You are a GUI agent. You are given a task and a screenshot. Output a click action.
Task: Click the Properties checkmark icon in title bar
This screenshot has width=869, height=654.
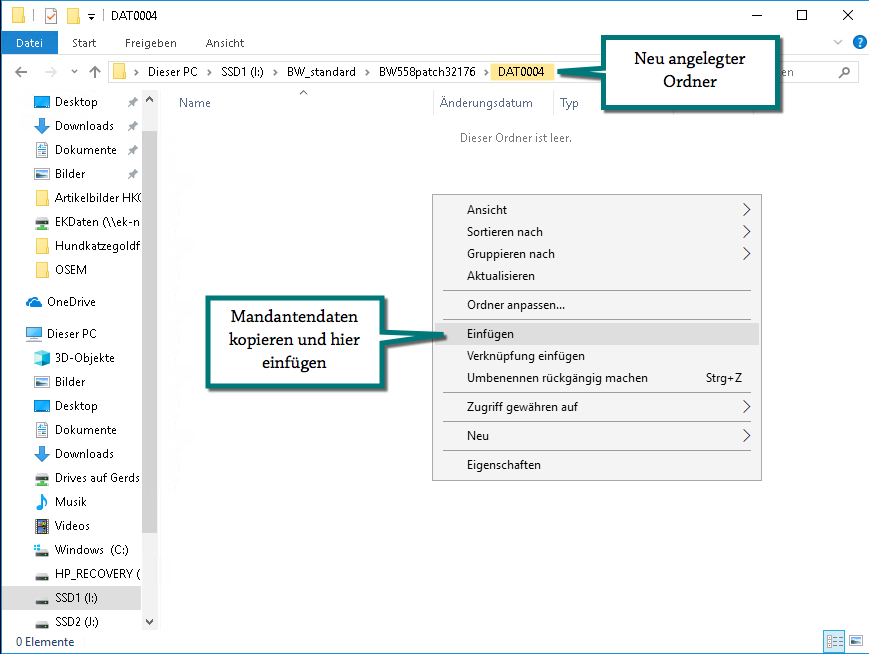point(50,16)
